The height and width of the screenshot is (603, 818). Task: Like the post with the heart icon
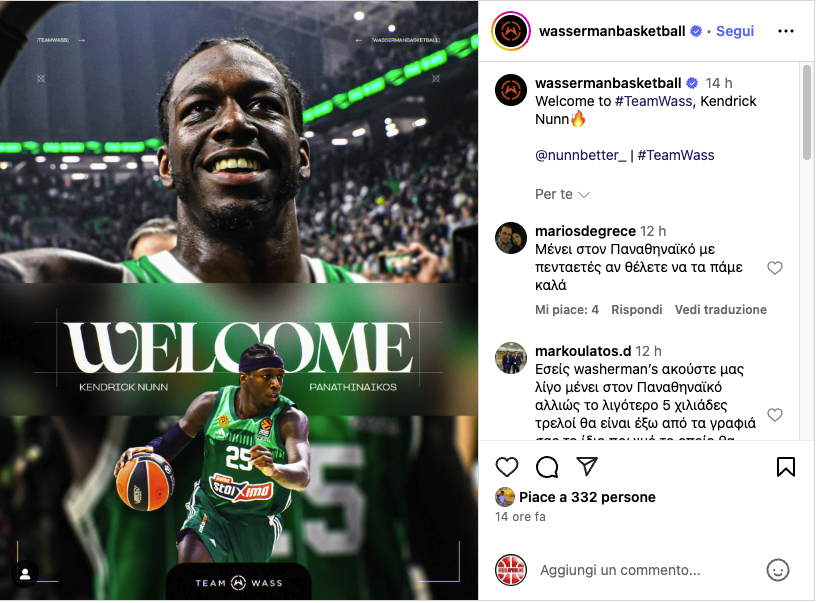(507, 467)
